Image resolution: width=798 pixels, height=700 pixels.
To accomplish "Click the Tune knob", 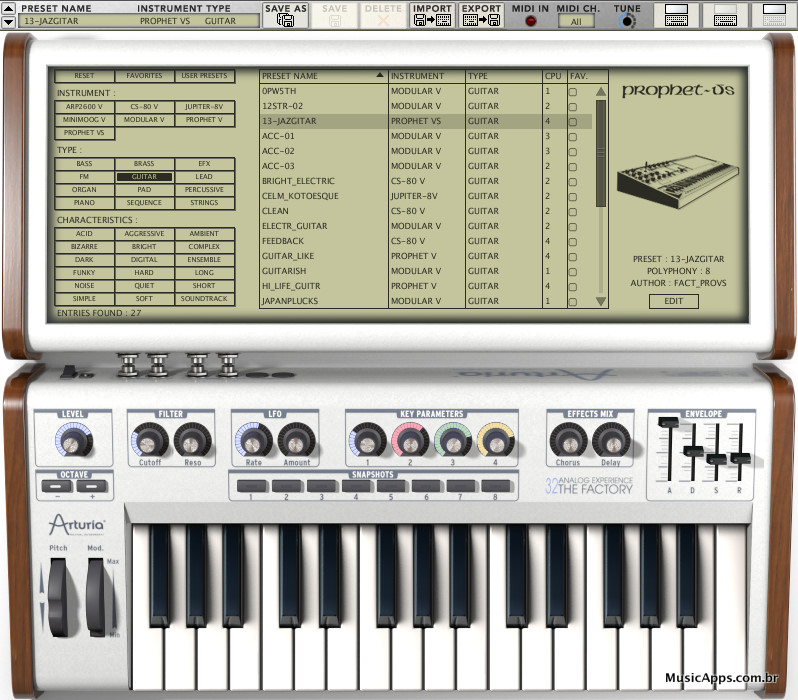I will click(x=628, y=21).
